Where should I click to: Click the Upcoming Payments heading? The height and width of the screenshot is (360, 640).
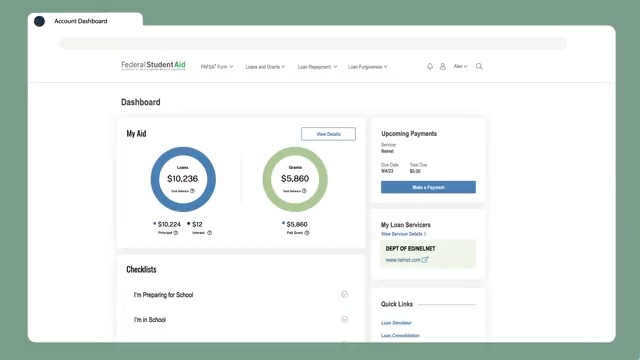[x=409, y=133]
